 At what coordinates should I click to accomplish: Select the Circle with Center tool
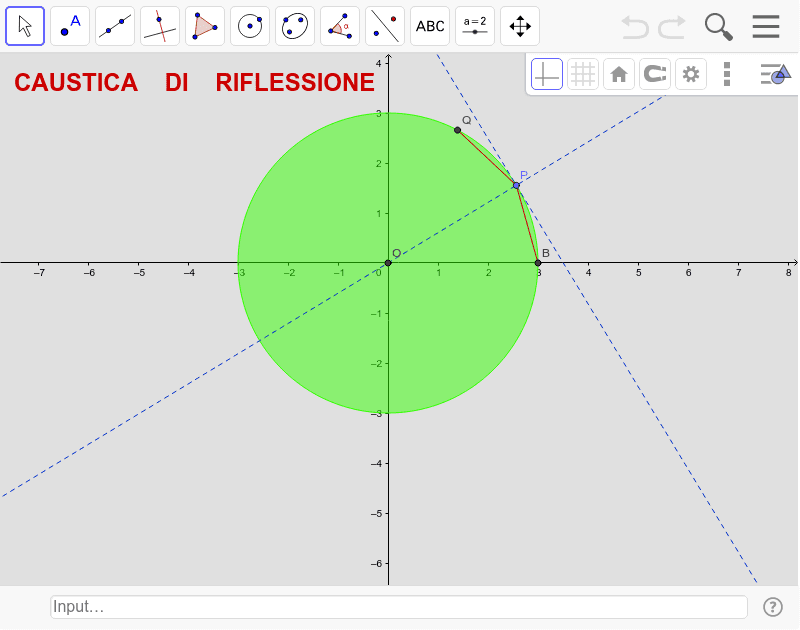(x=250, y=26)
